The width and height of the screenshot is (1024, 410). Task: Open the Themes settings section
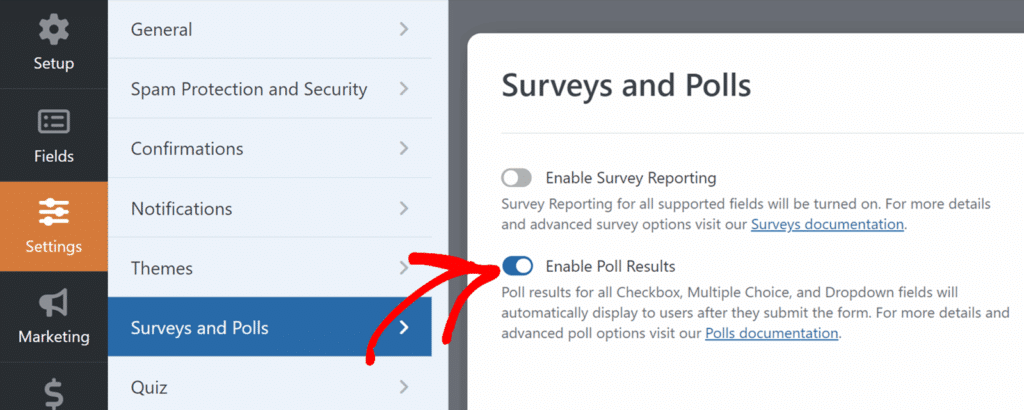pos(162,268)
